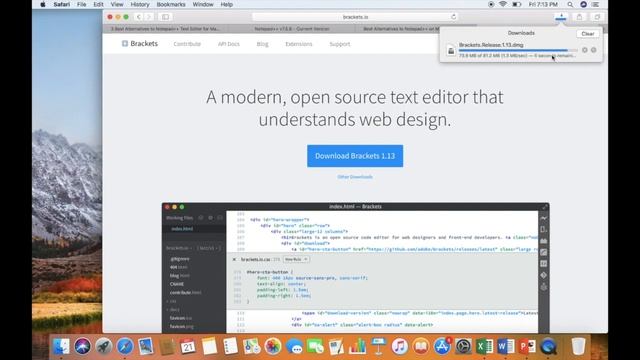This screenshot has width=640, height=360.
Task: Launch Siri from the Dock
Action: pos(82,347)
